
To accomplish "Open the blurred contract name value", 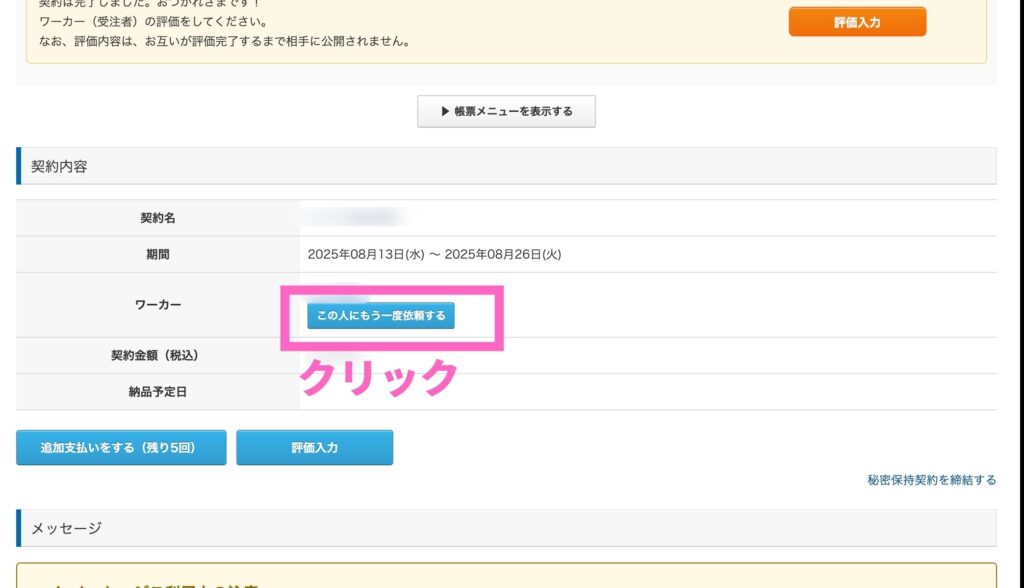I will point(355,217).
